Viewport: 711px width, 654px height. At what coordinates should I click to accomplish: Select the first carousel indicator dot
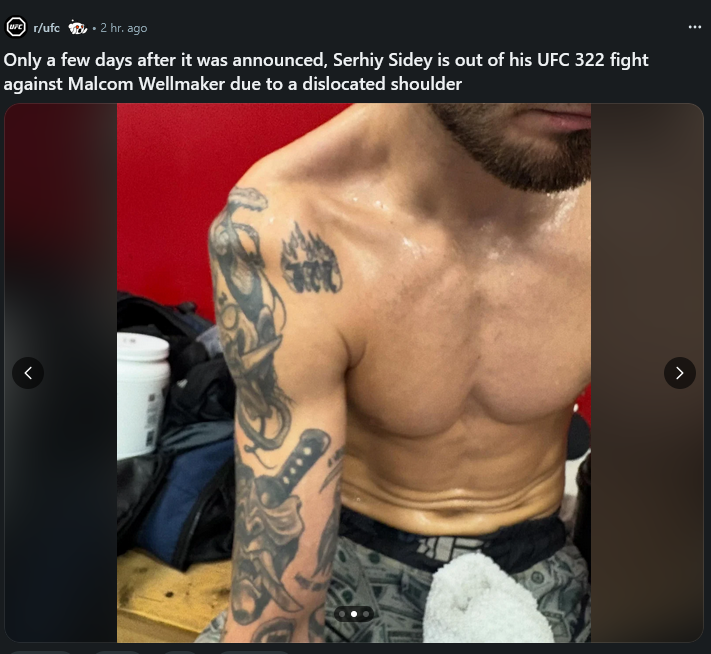click(342, 614)
